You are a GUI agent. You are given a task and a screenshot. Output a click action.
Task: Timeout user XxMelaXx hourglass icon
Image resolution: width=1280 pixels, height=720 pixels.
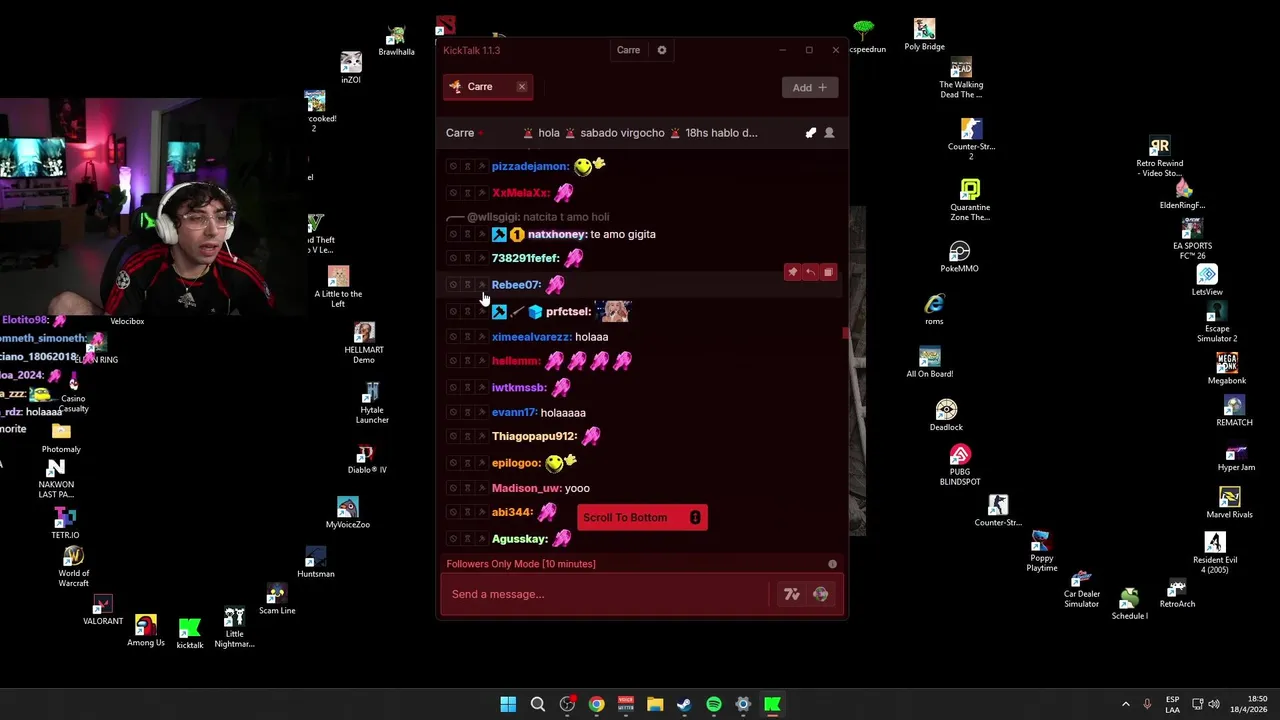[467, 193]
